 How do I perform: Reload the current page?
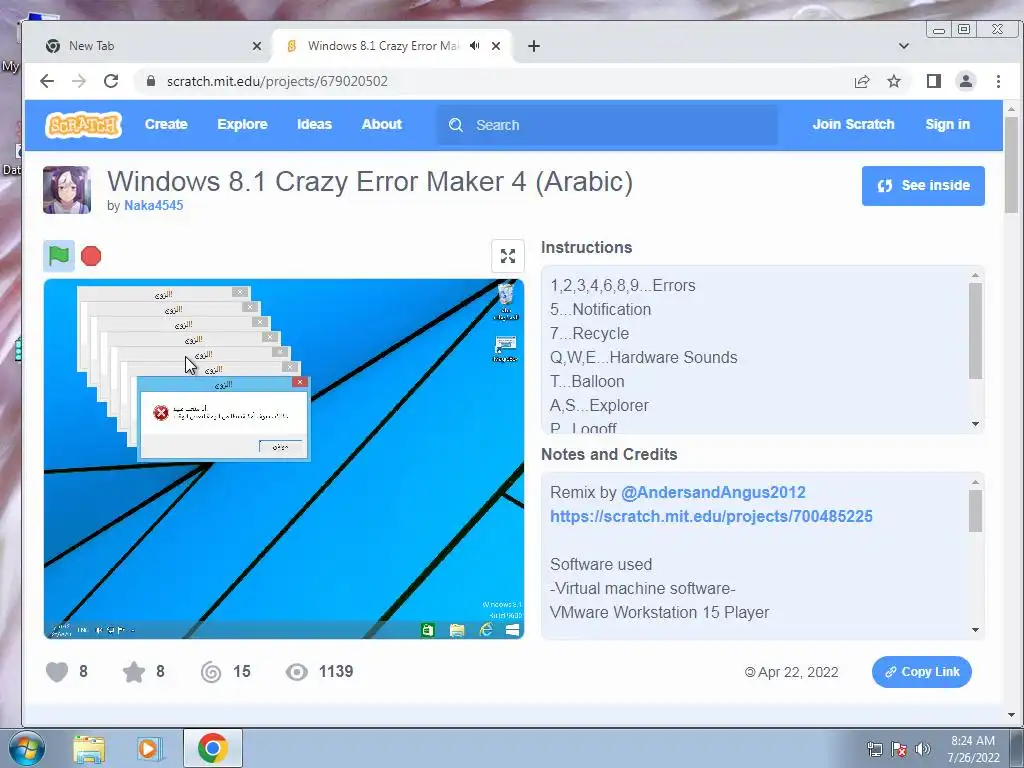tap(111, 81)
